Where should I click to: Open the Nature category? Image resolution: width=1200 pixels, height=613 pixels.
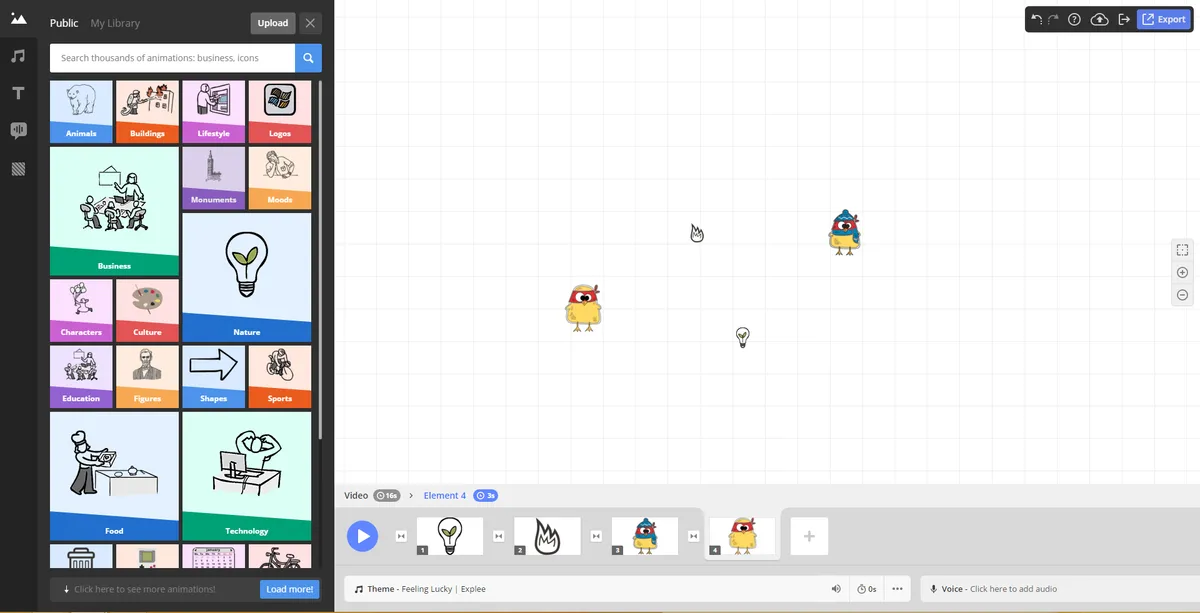tap(246, 277)
